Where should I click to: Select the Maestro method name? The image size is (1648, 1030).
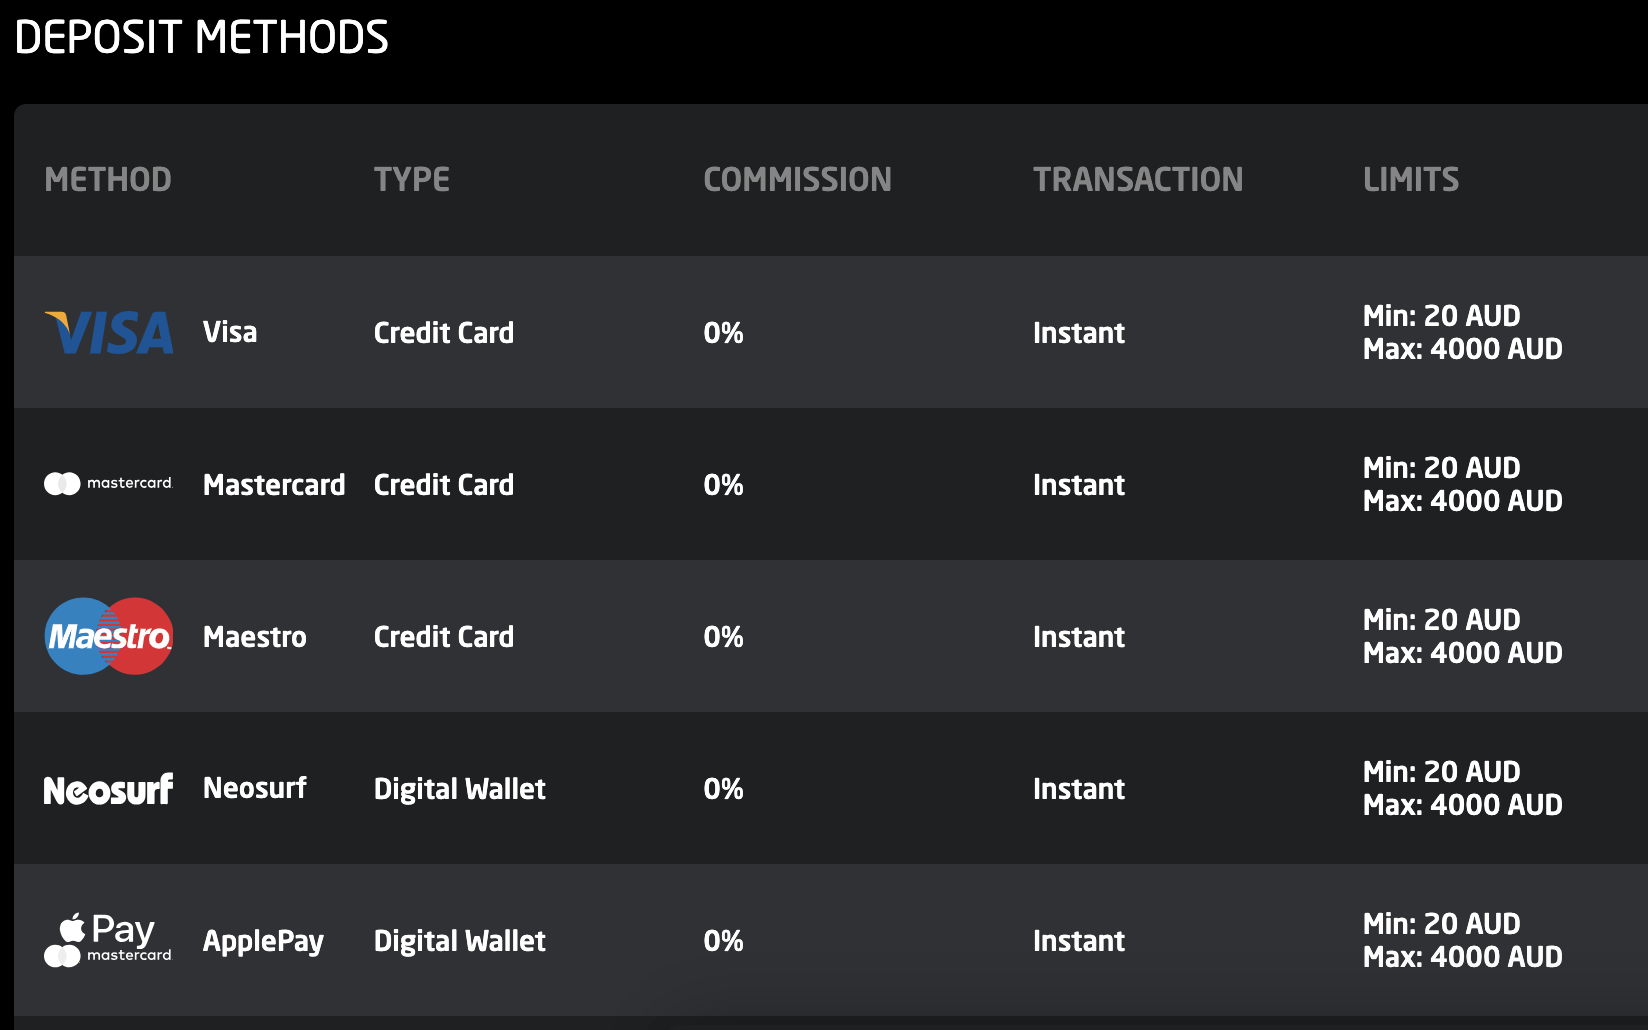click(255, 637)
